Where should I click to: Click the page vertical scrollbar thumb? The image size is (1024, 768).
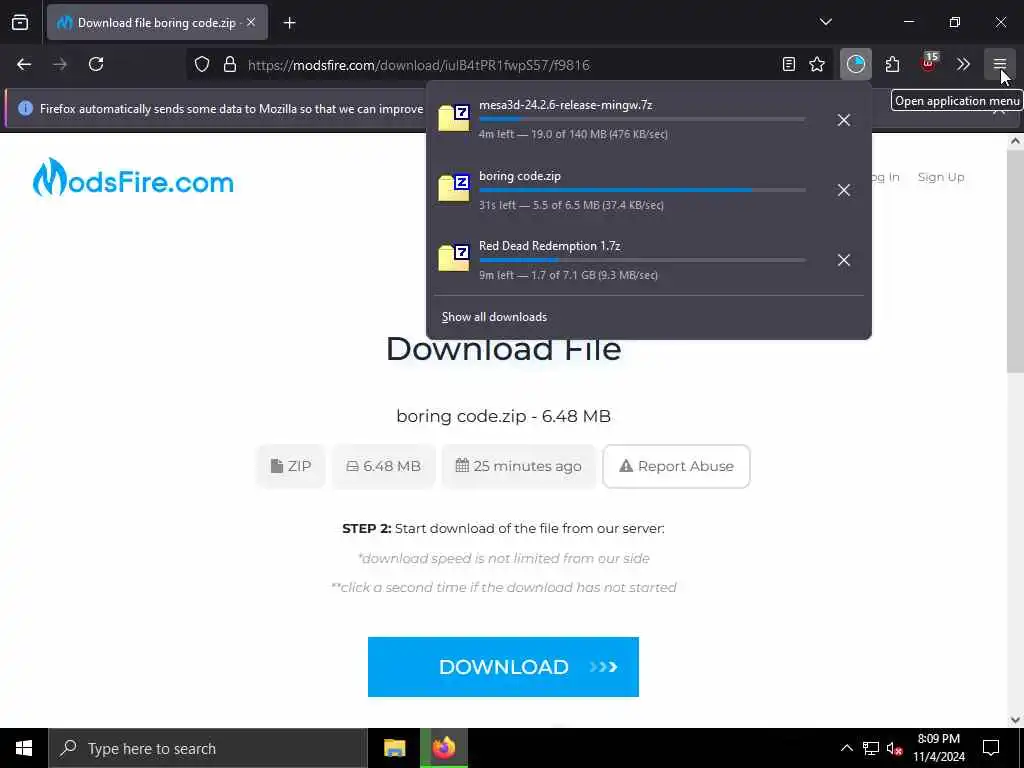click(1015, 261)
